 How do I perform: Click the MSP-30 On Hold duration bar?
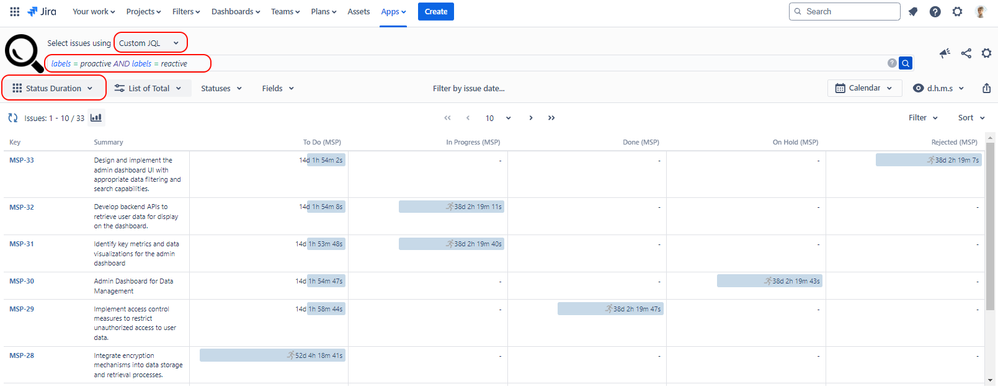770,281
